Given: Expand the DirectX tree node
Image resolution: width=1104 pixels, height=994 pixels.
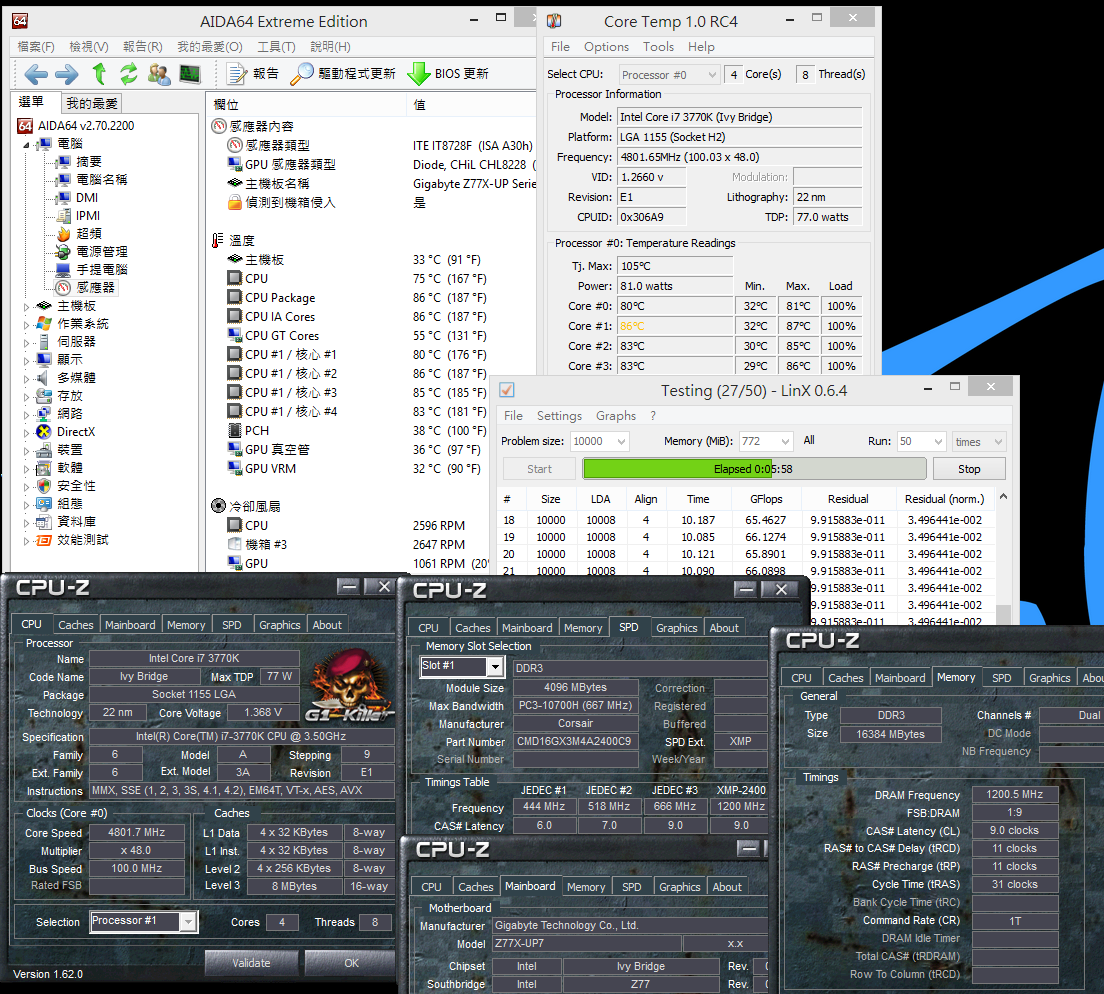Looking at the screenshot, I should 27,432.
